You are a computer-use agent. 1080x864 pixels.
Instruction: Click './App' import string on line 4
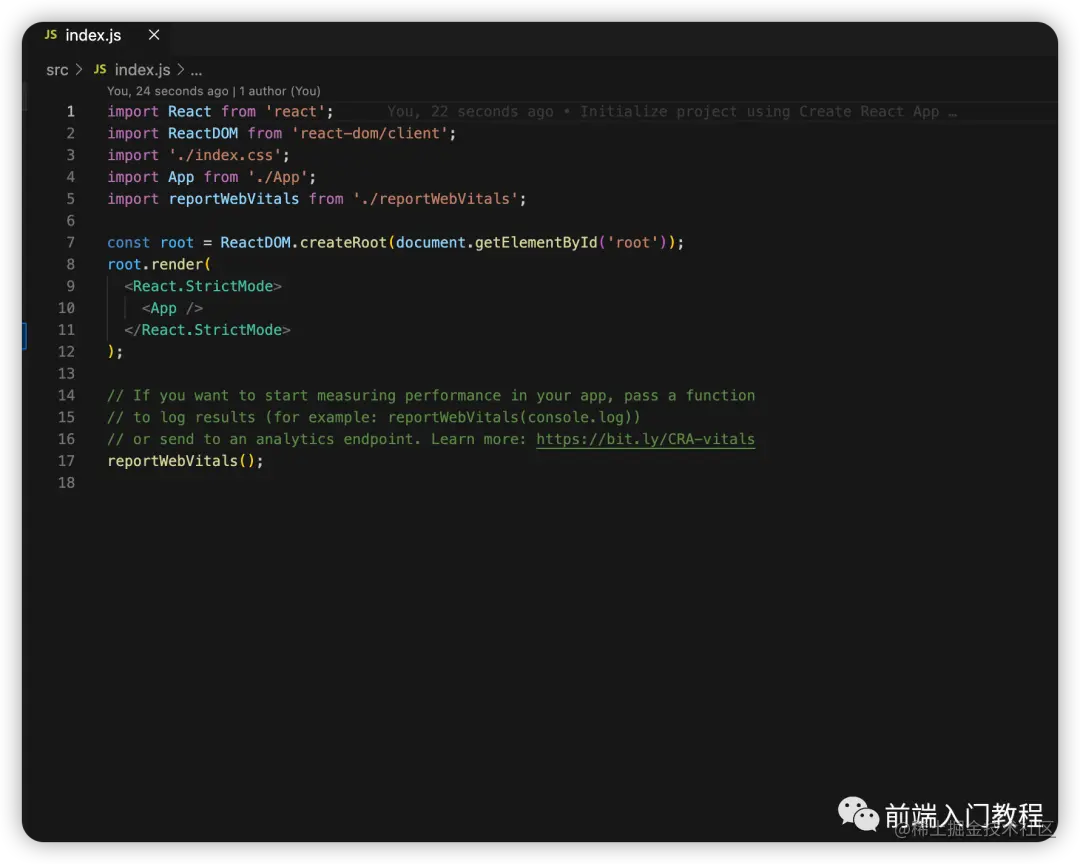[278, 177]
